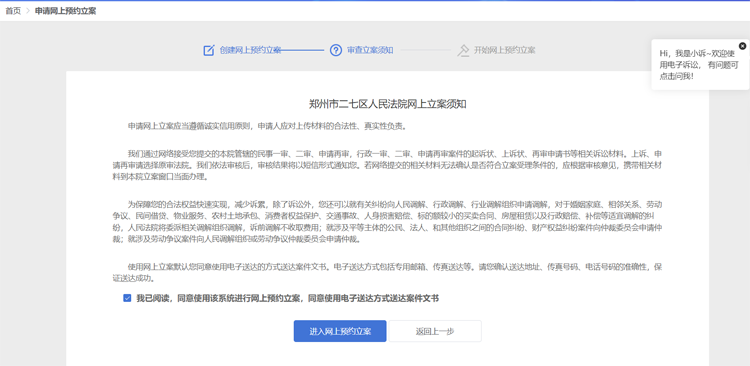Viewport: 750px width, 366px height.
Task: Click the 首页 breadcrumb link
Action: [x=13, y=11]
